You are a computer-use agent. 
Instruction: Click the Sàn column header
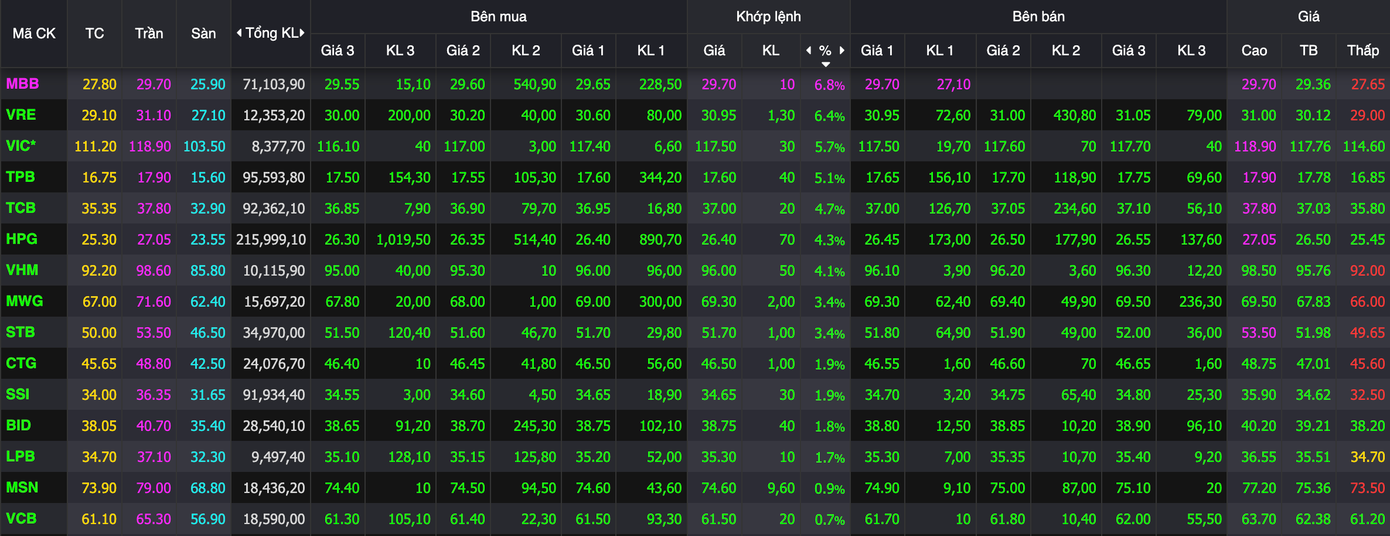(x=203, y=33)
